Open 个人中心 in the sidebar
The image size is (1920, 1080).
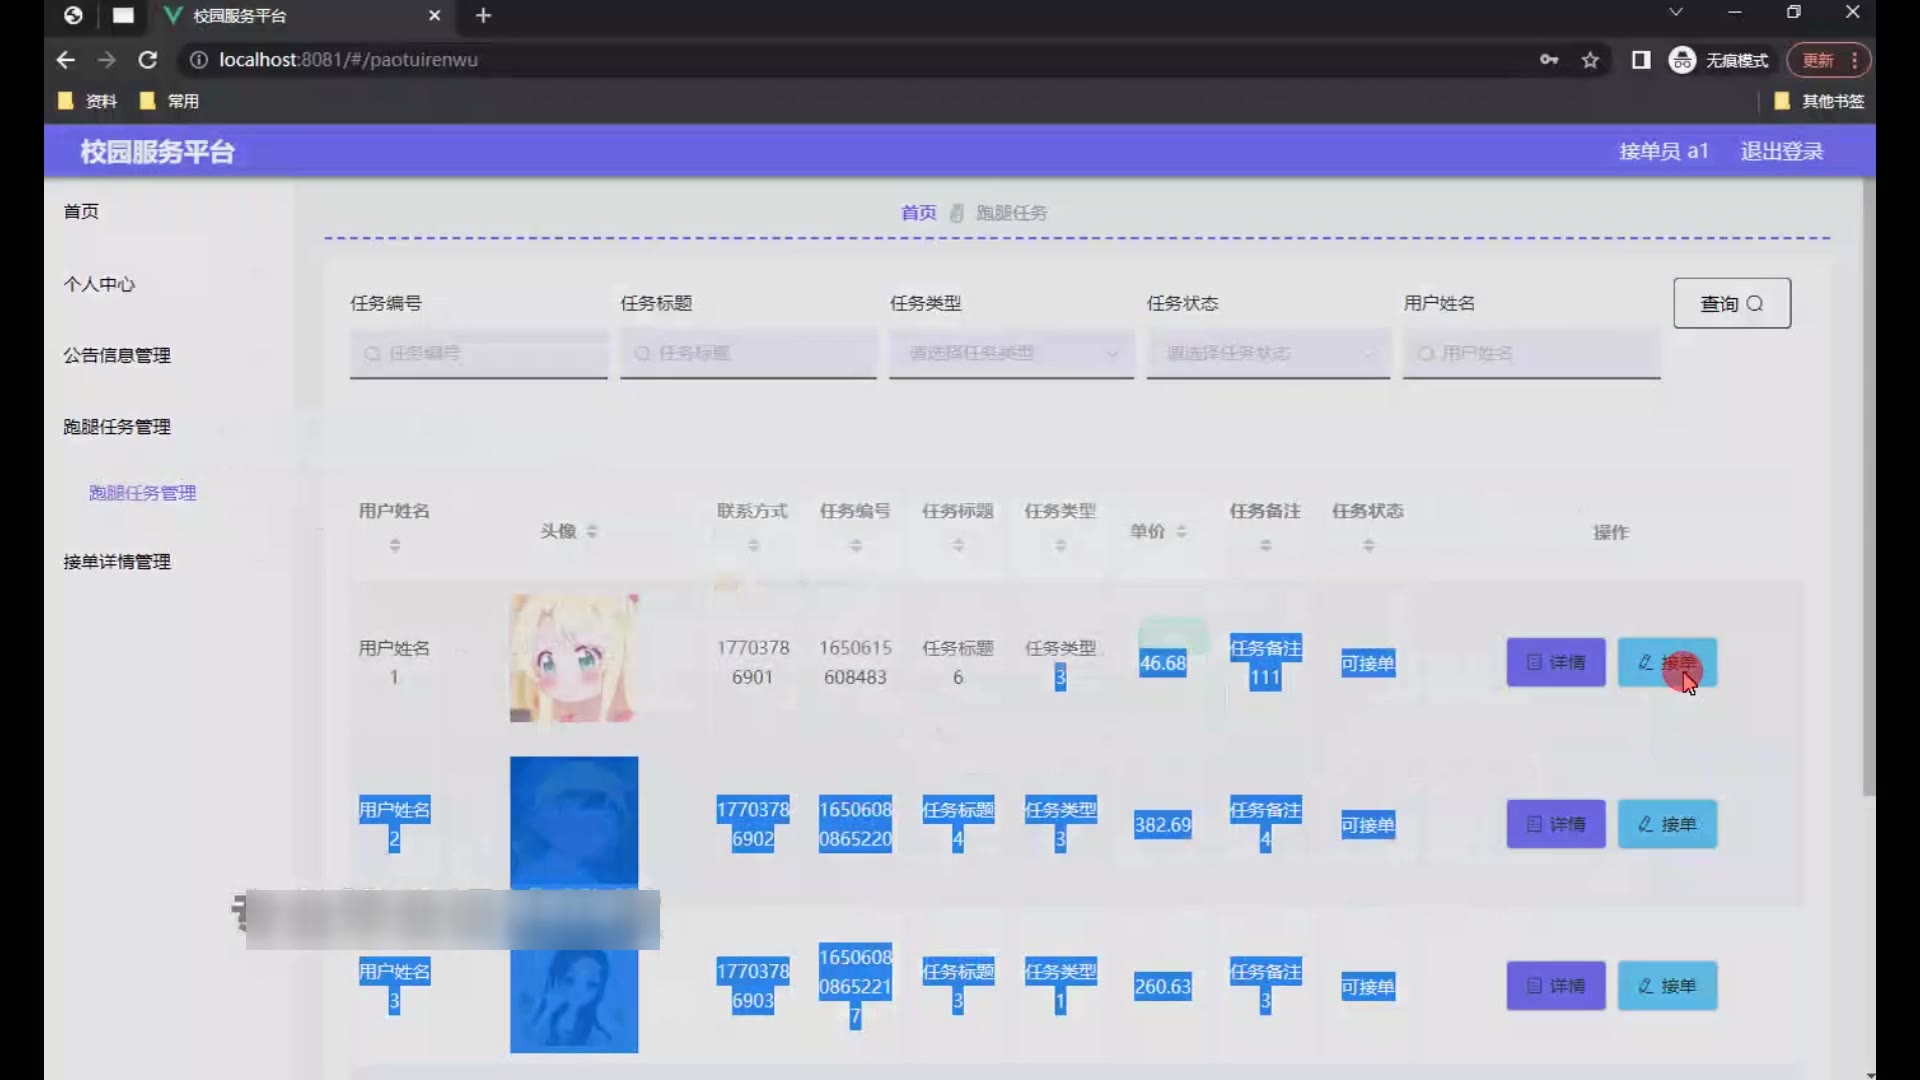[x=99, y=284]
